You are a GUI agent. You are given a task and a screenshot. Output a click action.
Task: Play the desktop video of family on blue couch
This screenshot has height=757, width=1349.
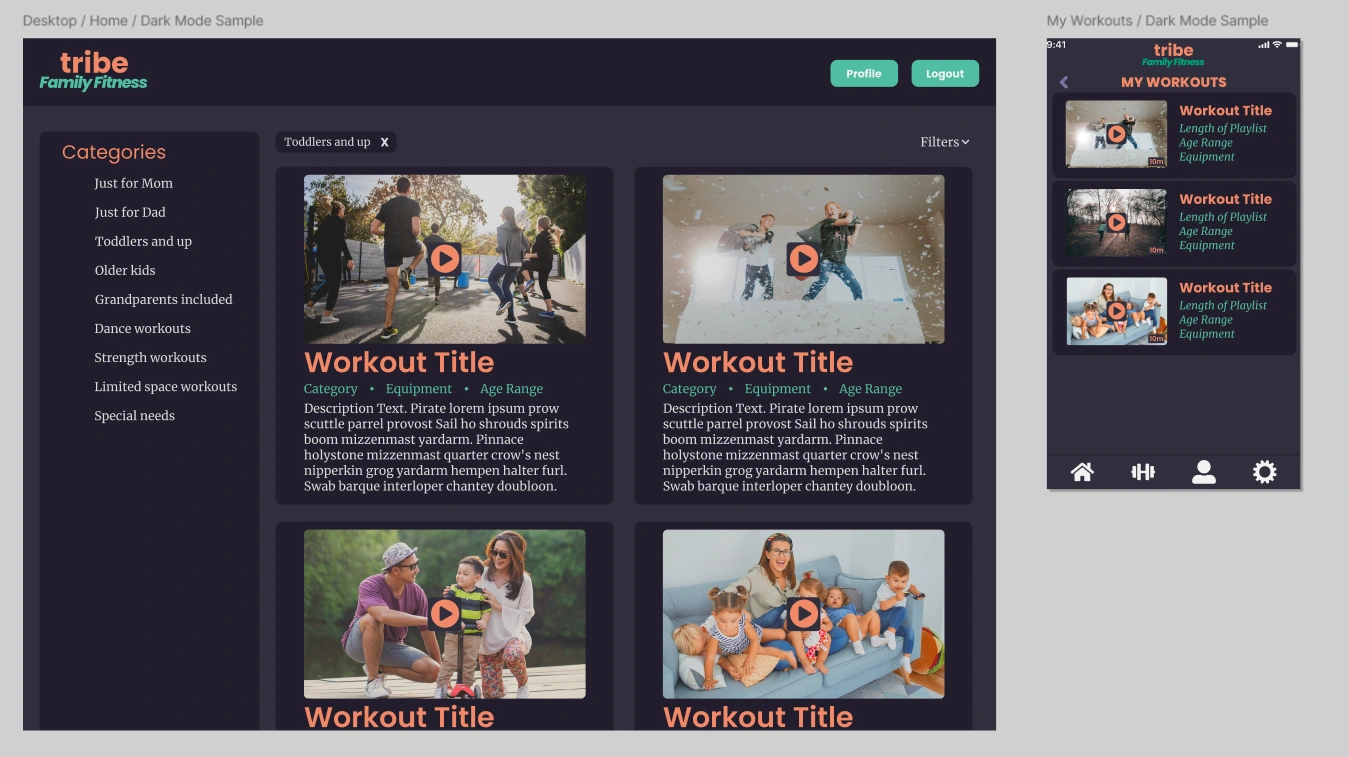point(803,614)
